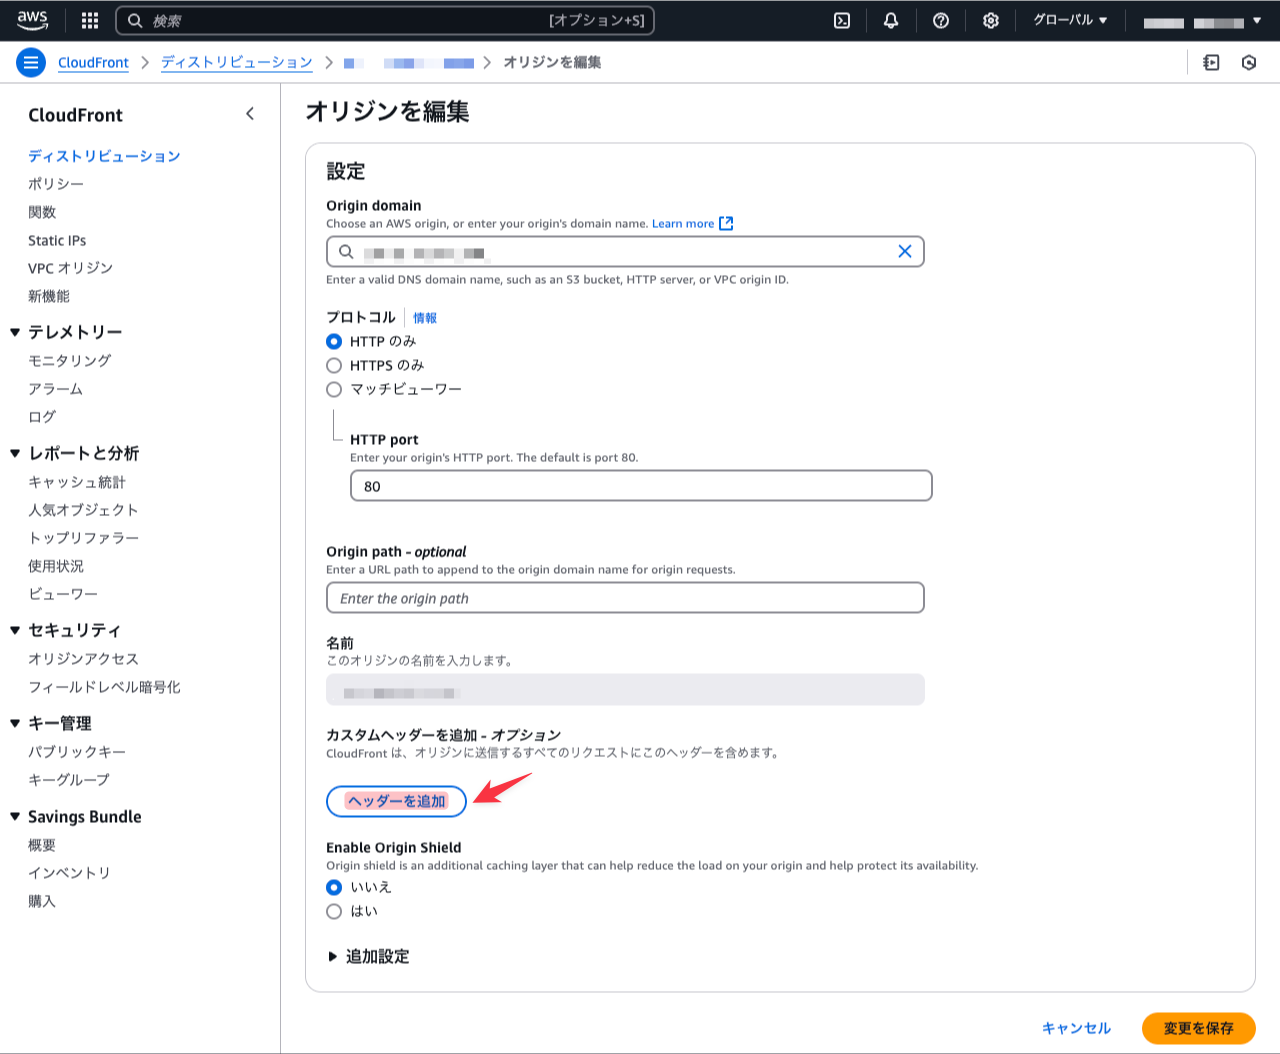Click the Origin domain search magnifier icon
Image resolution: width=1280 pixels, height=1054 pixels.
(346, 252)
